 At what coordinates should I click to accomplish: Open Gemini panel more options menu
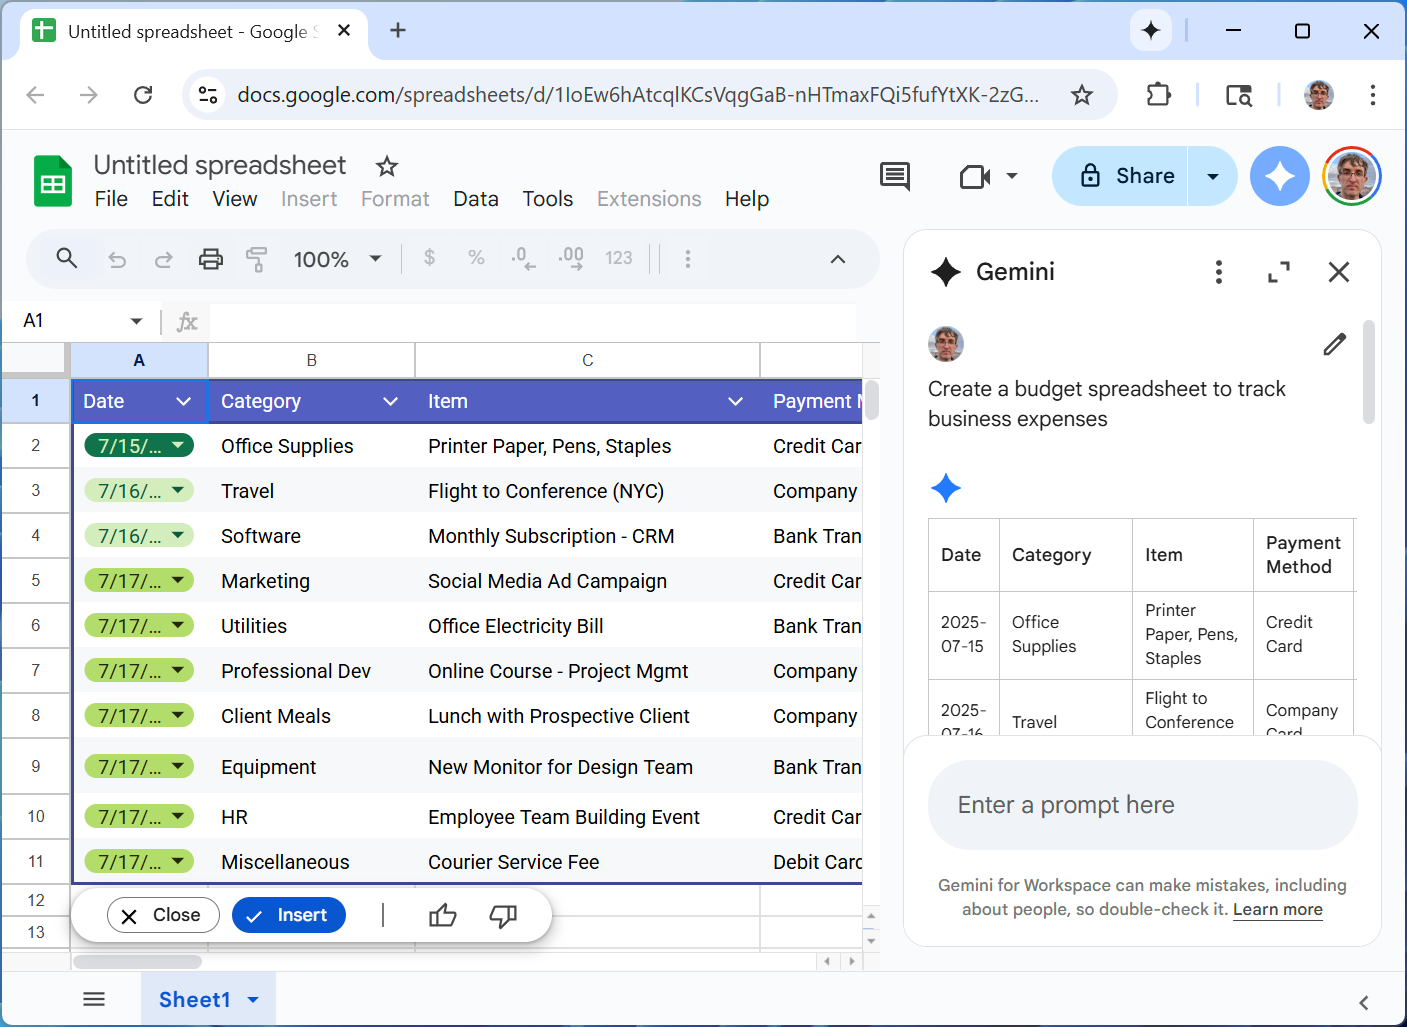pyautogui.click(x=1218, y=272)
